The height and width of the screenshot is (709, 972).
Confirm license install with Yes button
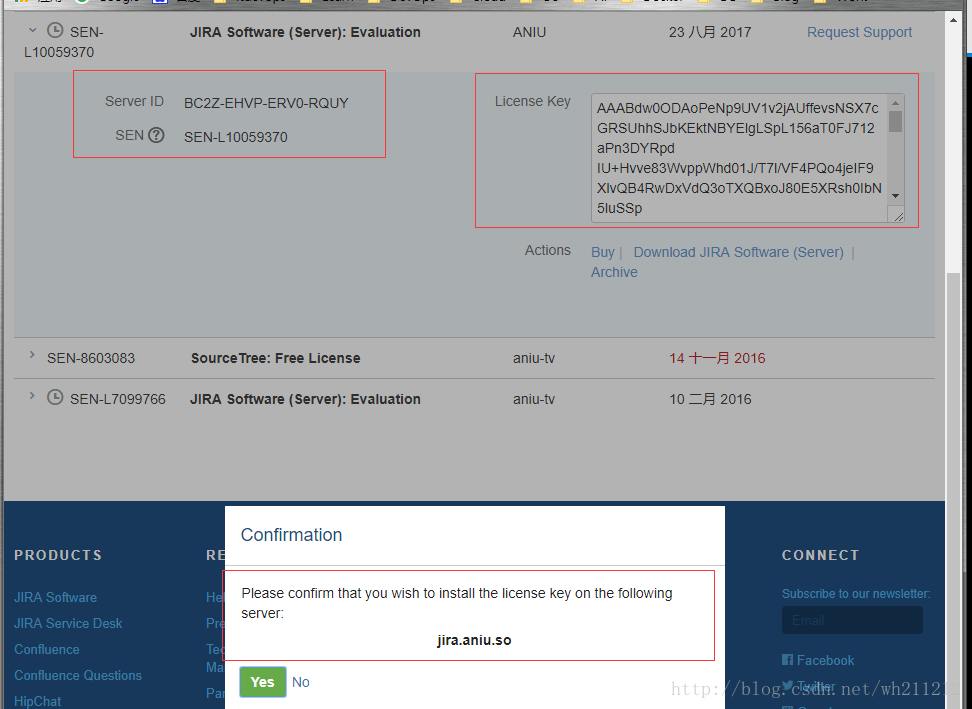coord(263,682)
